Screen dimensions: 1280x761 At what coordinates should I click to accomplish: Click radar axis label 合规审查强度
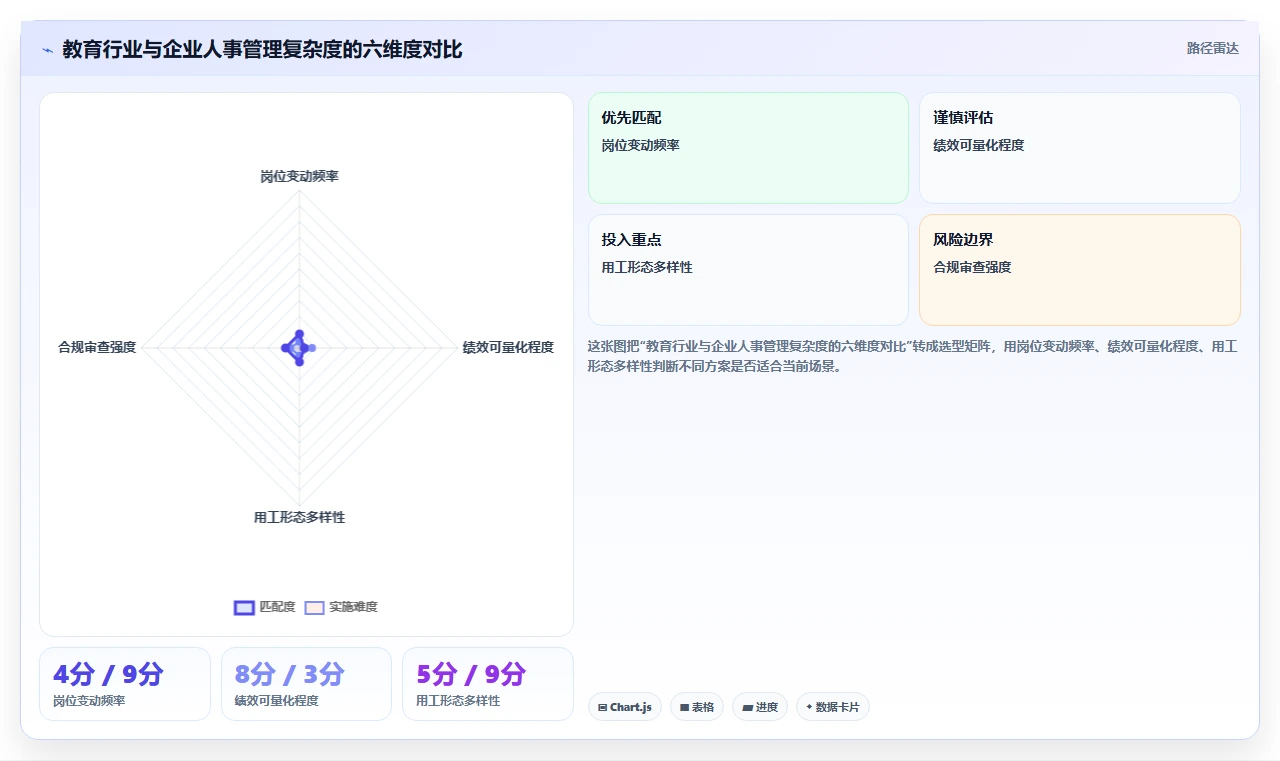[x=97, y=347]
